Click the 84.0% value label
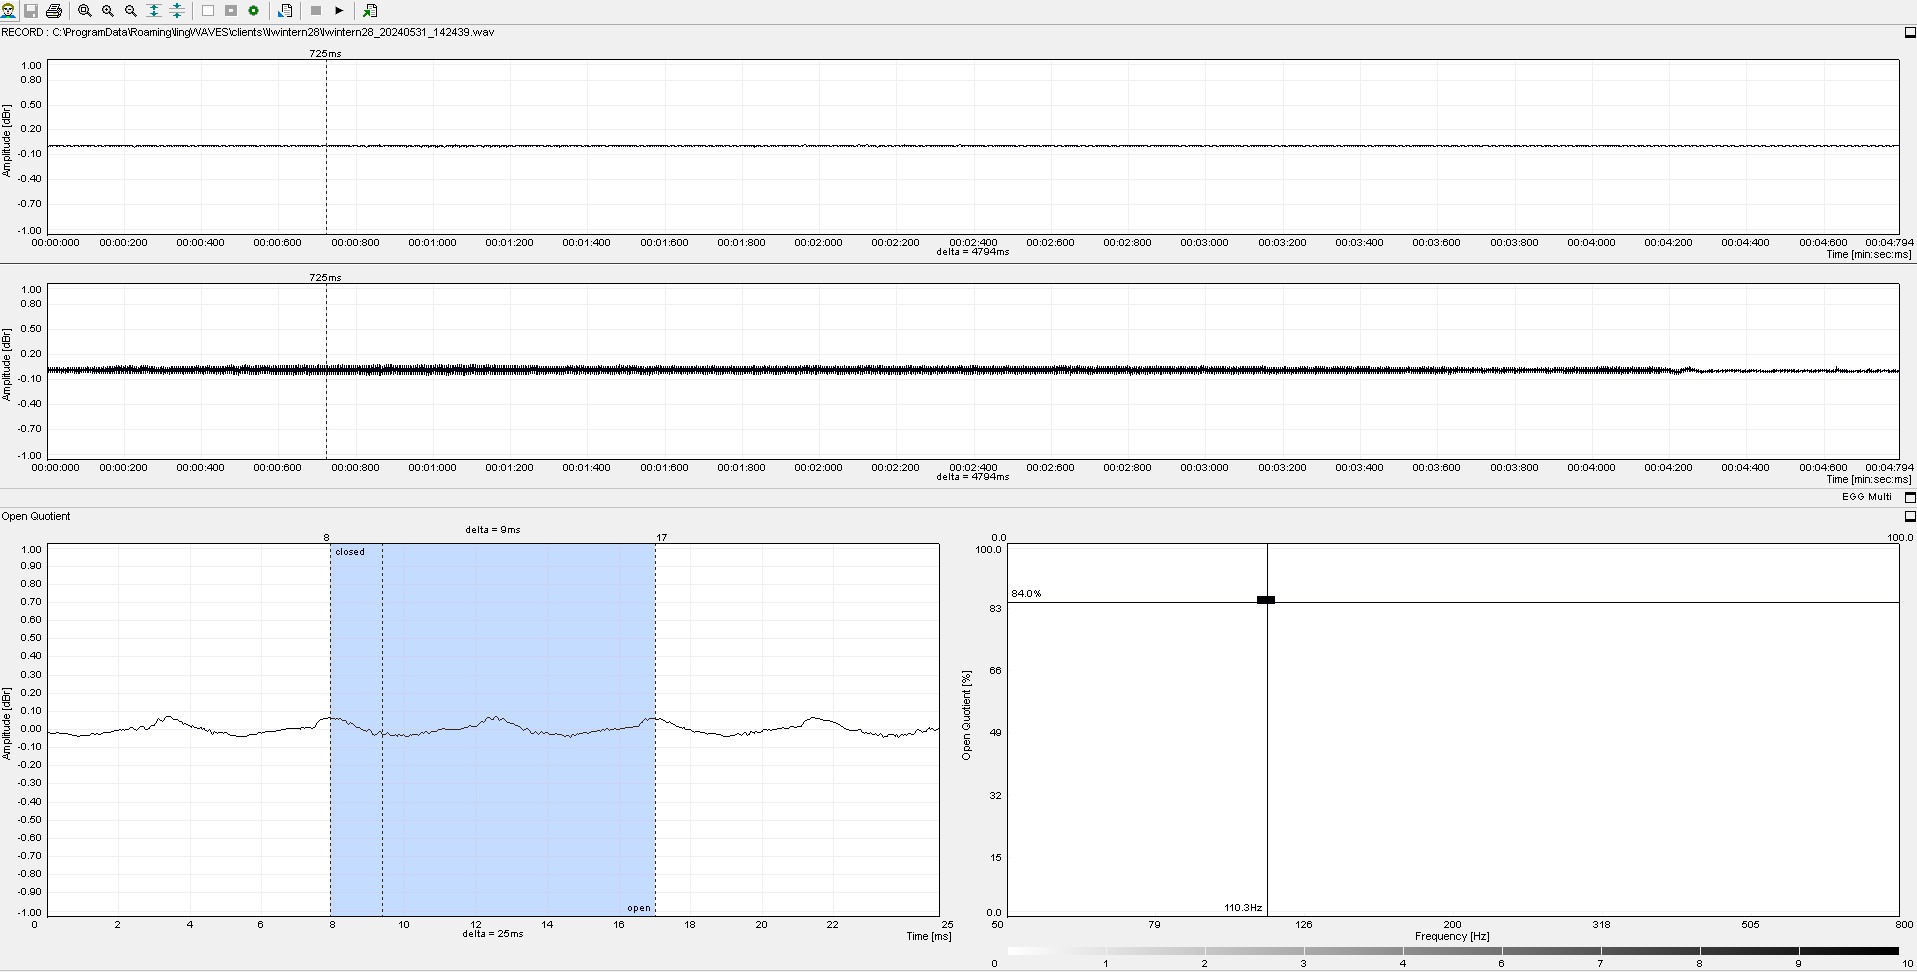This screenshot has width=1917, height=972. click(1026, 594)
